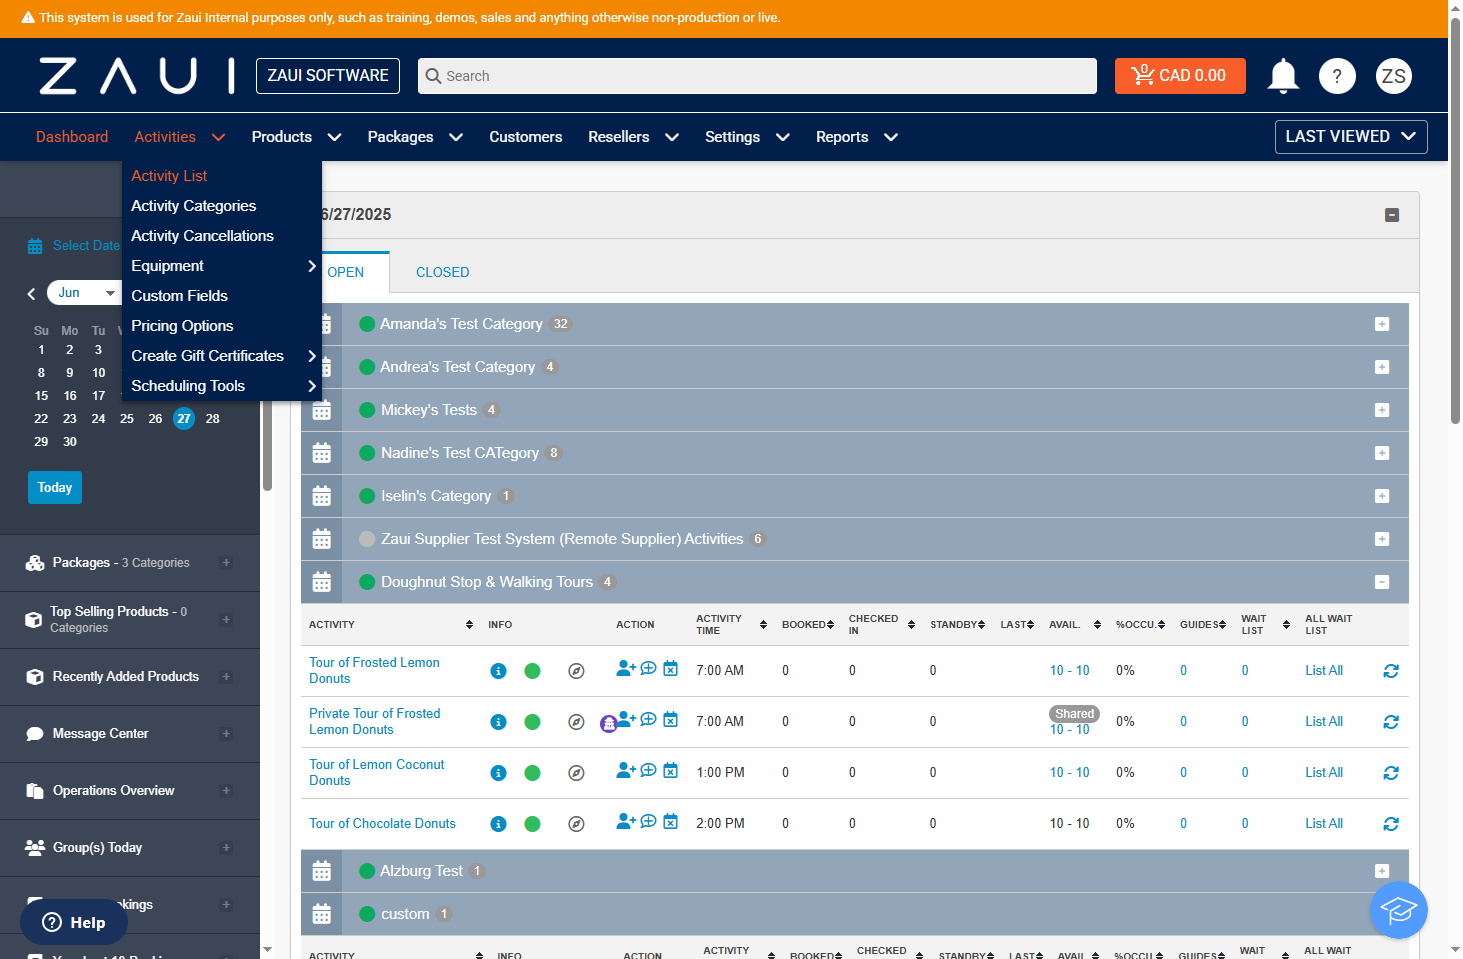Open the ZS user profile avatar
The width and height of the screenshot is (1463, 959).
pos(1394,76)
